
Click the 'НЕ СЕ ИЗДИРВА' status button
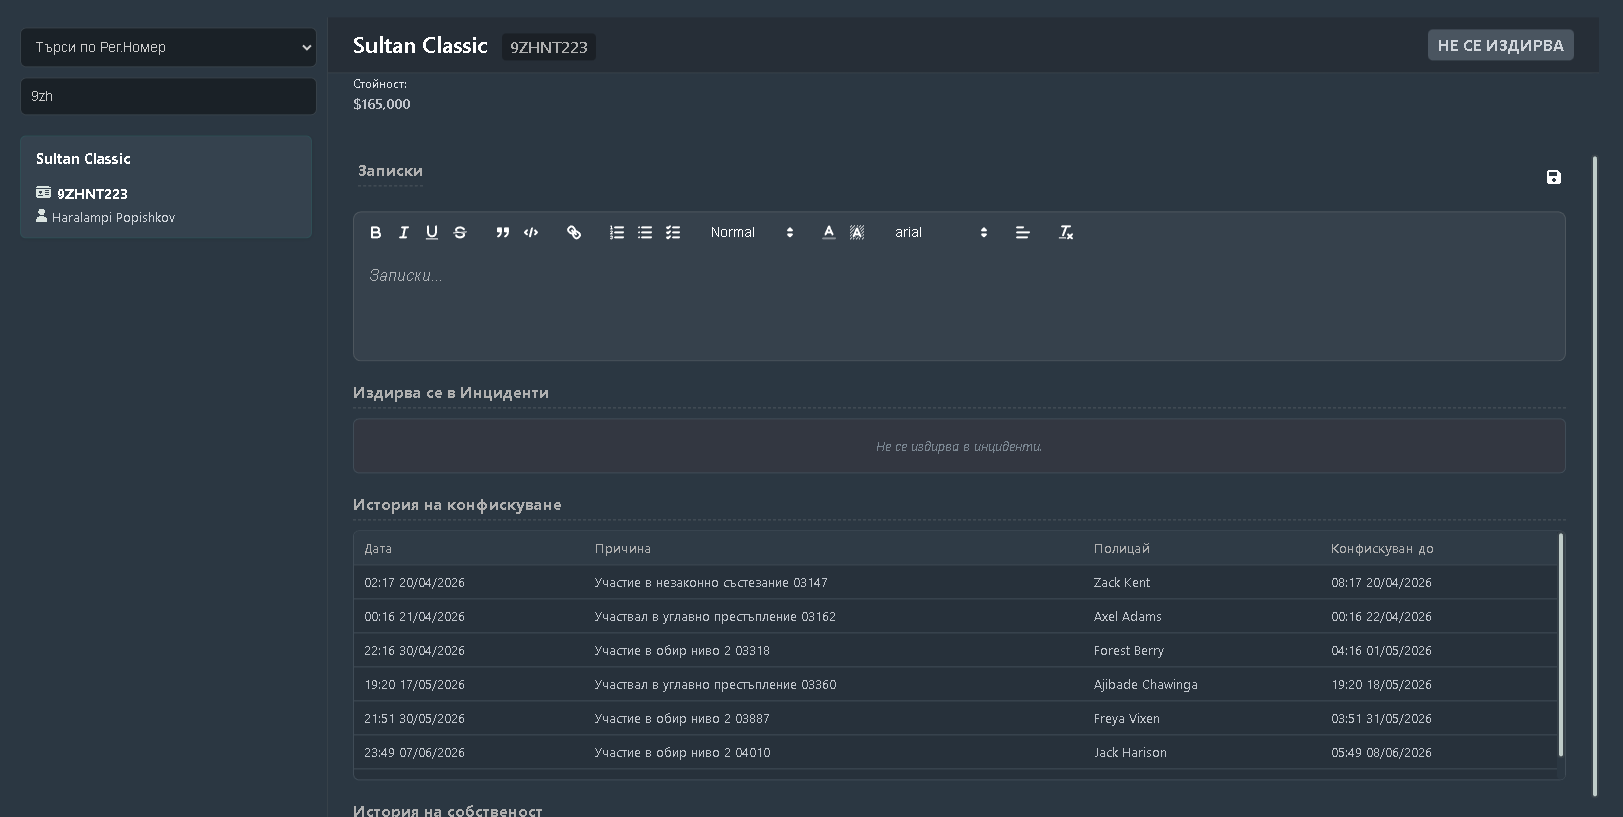point(1500,45)
